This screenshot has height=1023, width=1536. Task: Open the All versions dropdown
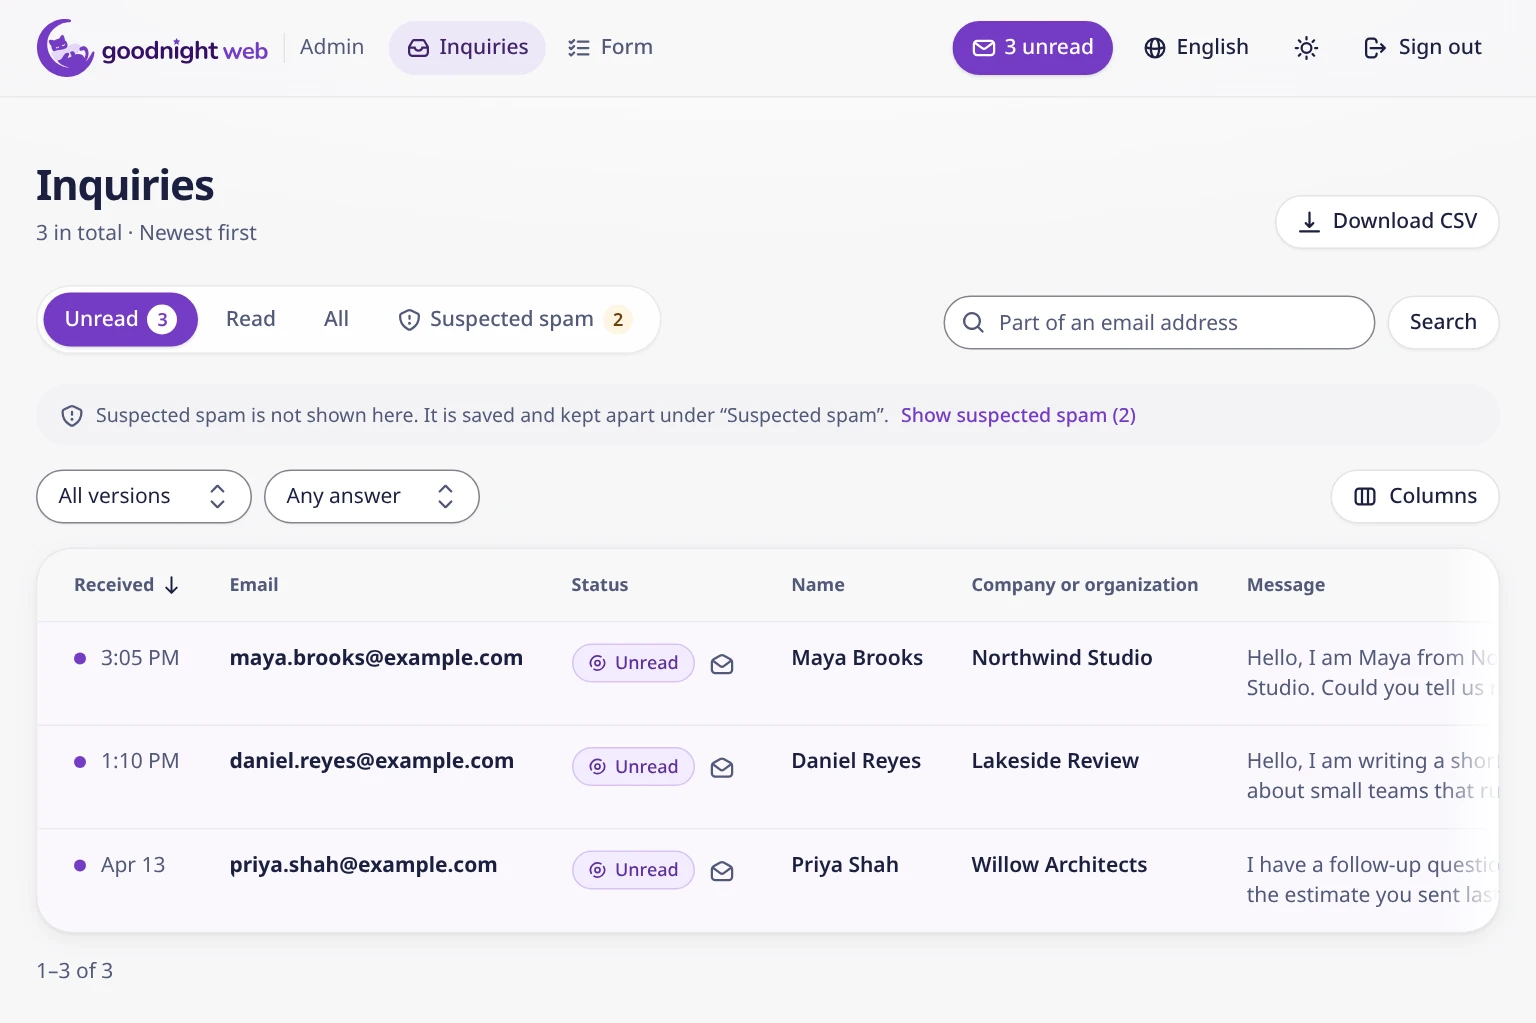click(144, 496)
